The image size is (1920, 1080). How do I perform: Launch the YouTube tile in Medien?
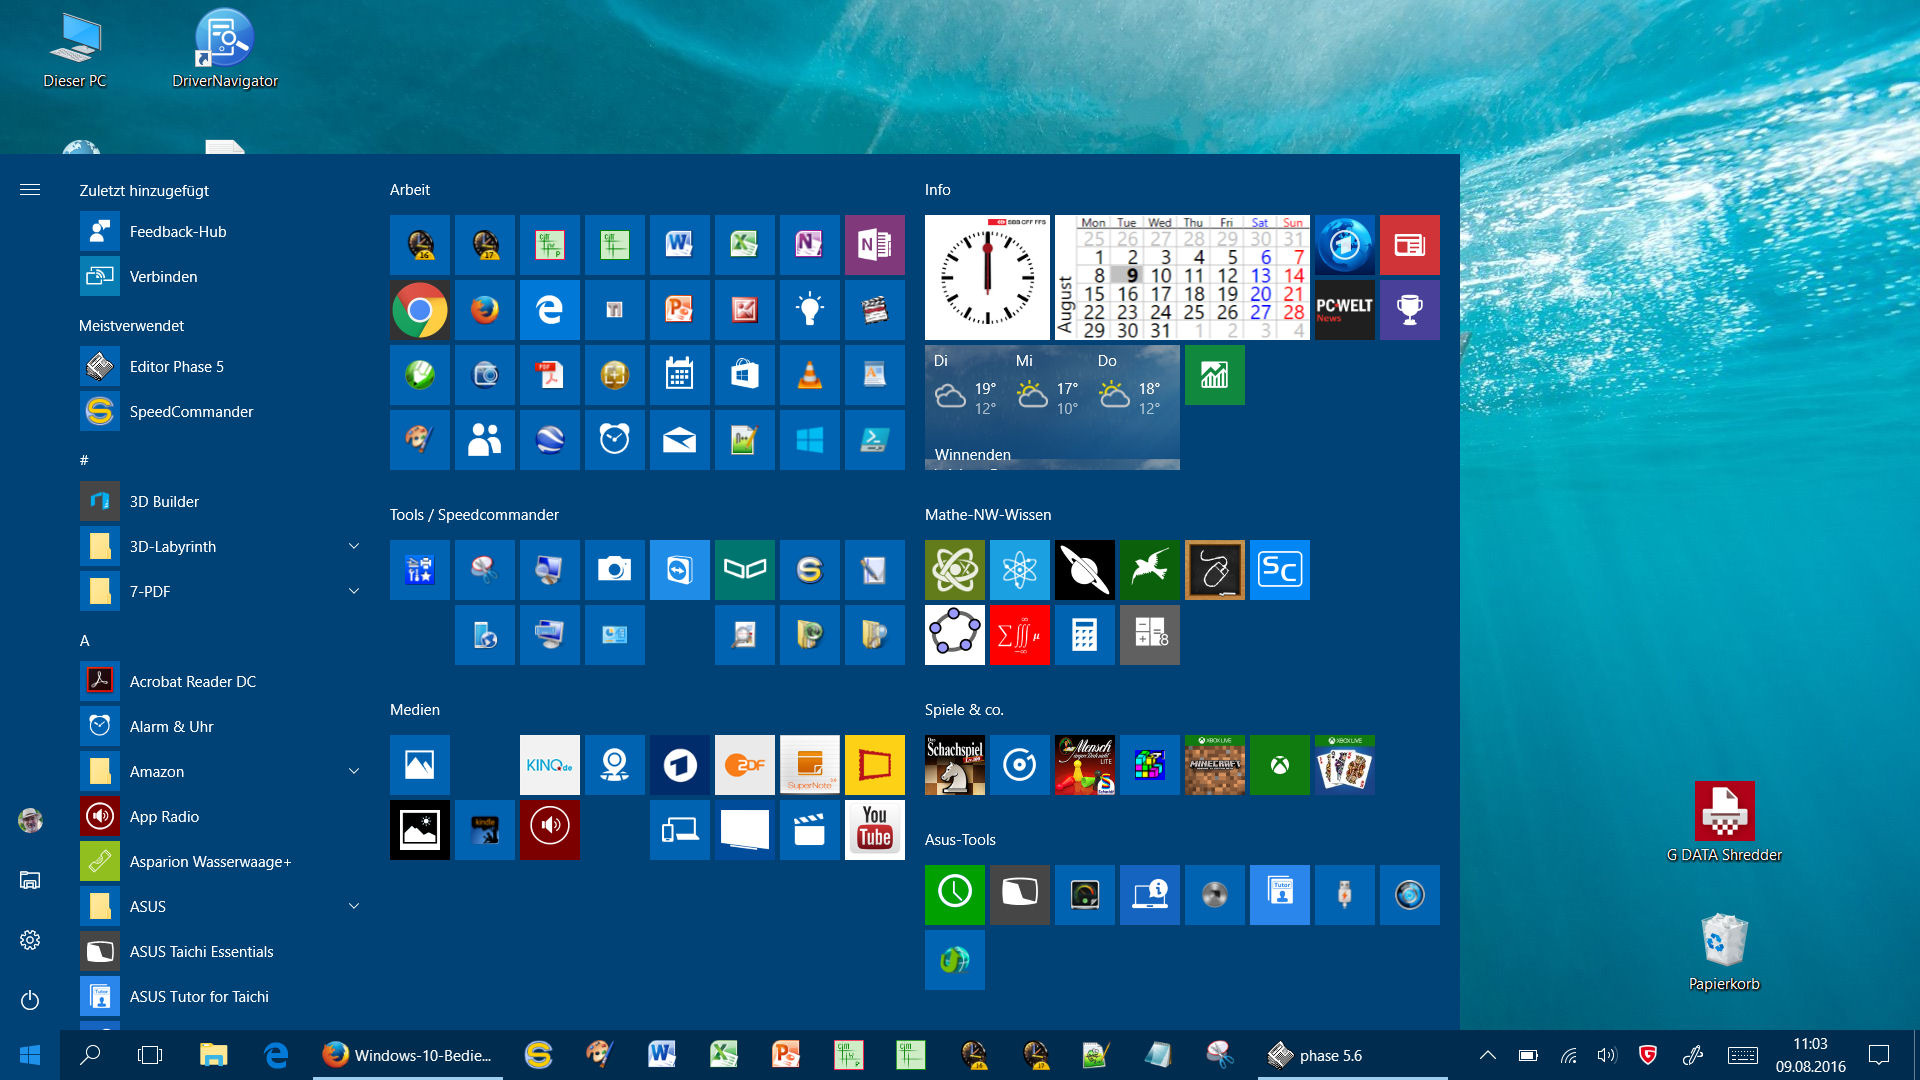(x=874, y=829)
